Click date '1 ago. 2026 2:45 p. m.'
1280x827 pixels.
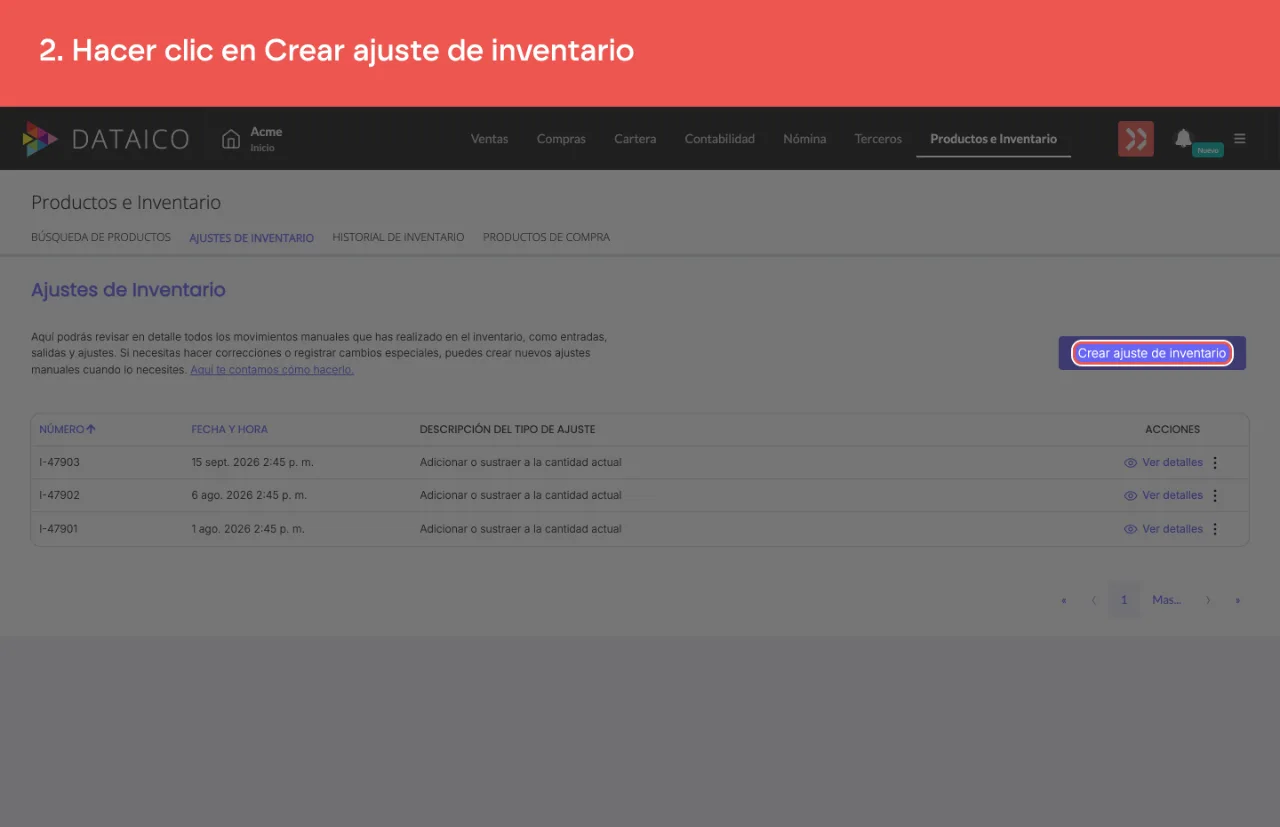[x=248, y=529]
